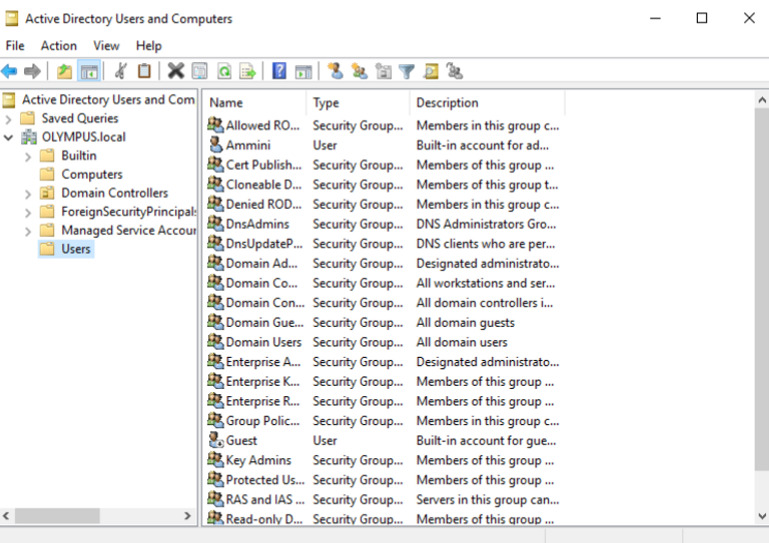Open the View menu

[106, 46]
